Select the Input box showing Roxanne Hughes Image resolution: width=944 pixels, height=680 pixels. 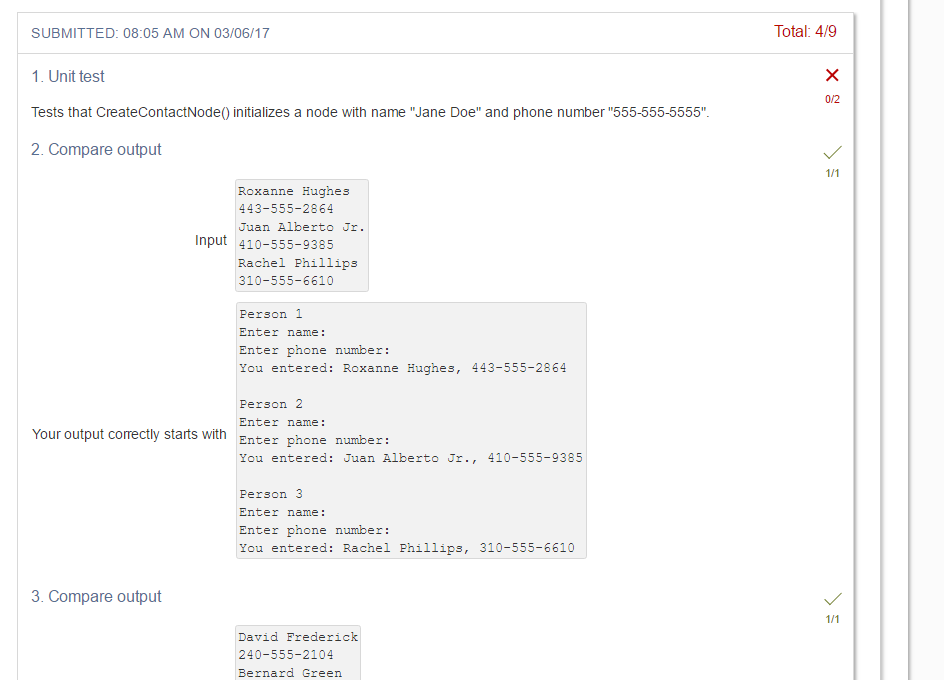[301, 235]
